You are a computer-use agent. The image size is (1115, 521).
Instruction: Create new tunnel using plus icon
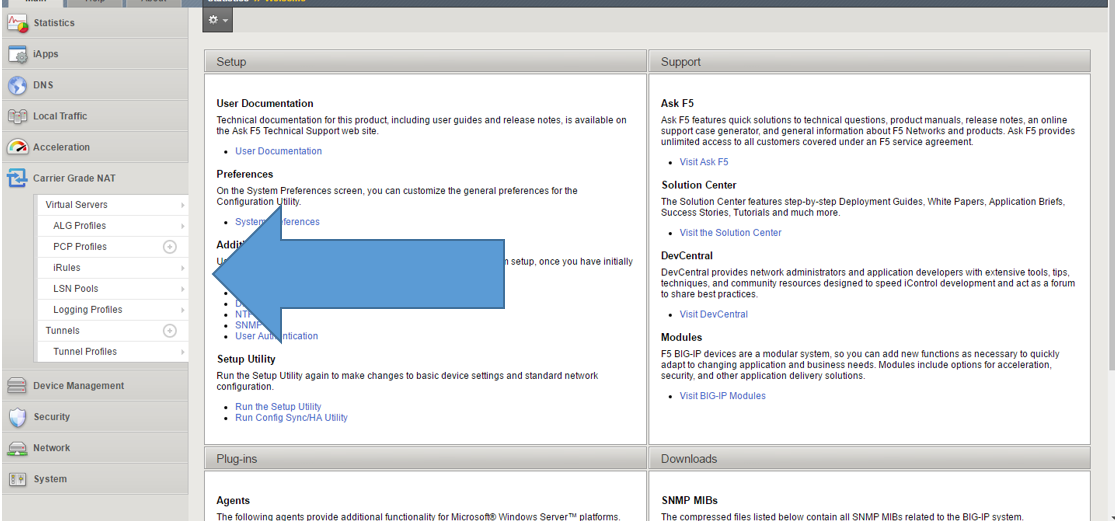click(x=170, y=331)
